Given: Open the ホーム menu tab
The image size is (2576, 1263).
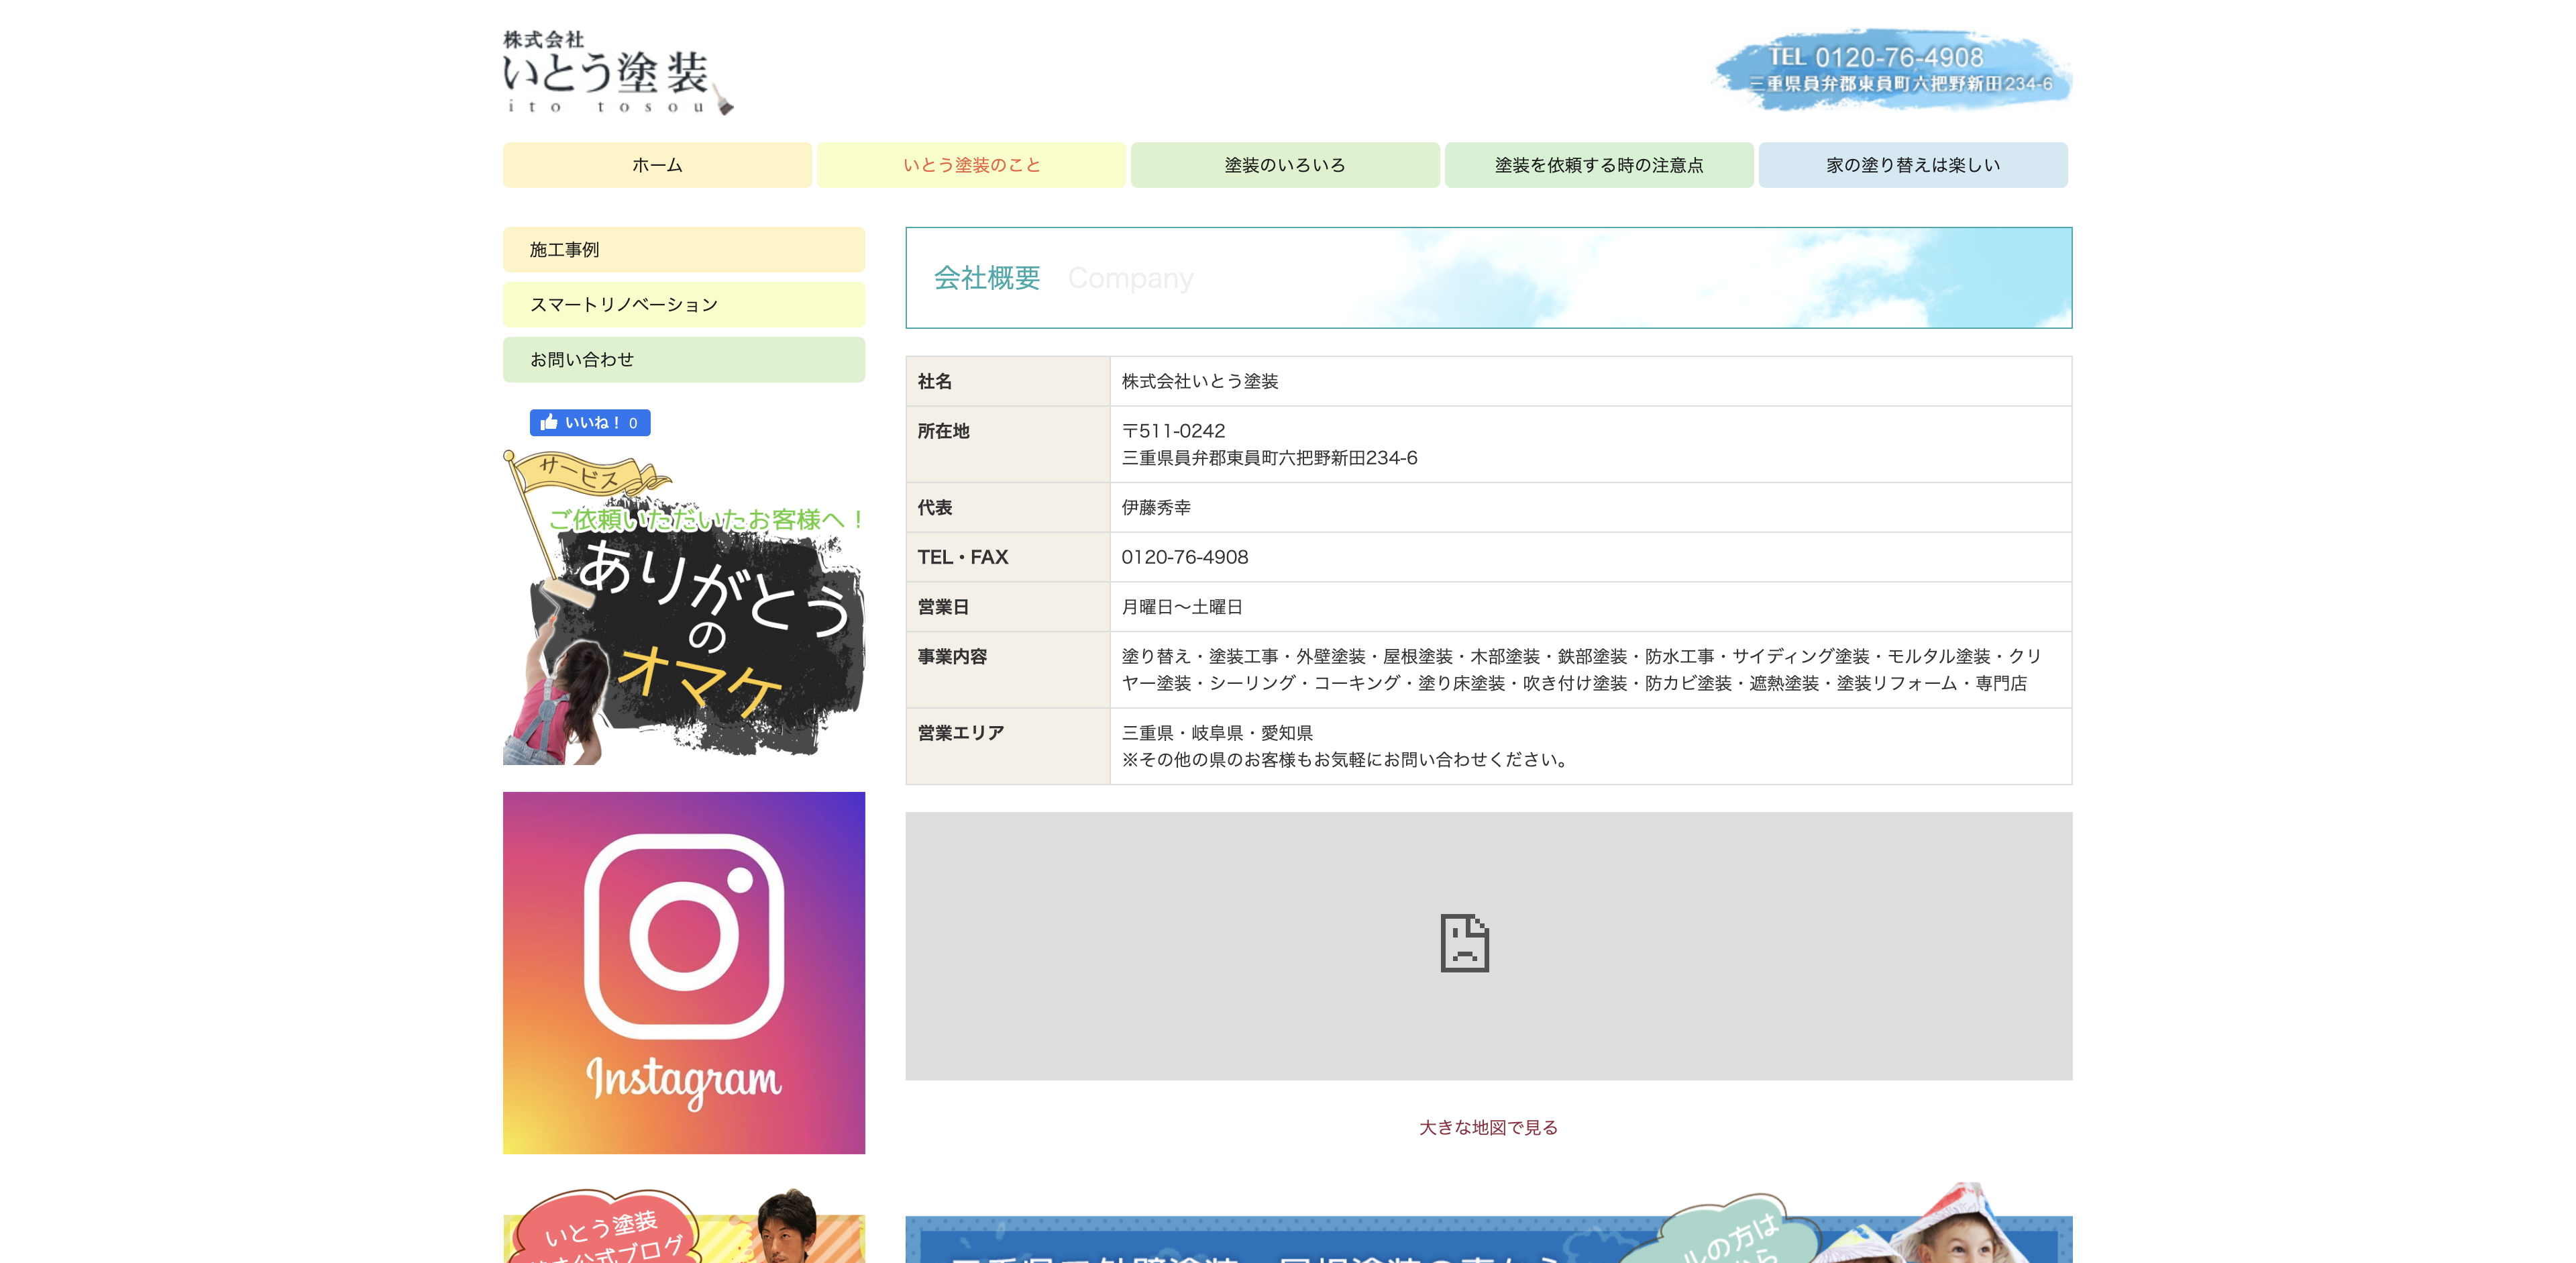Looking at the screenshot, I should pyautogui.click(x=657, y=165).
